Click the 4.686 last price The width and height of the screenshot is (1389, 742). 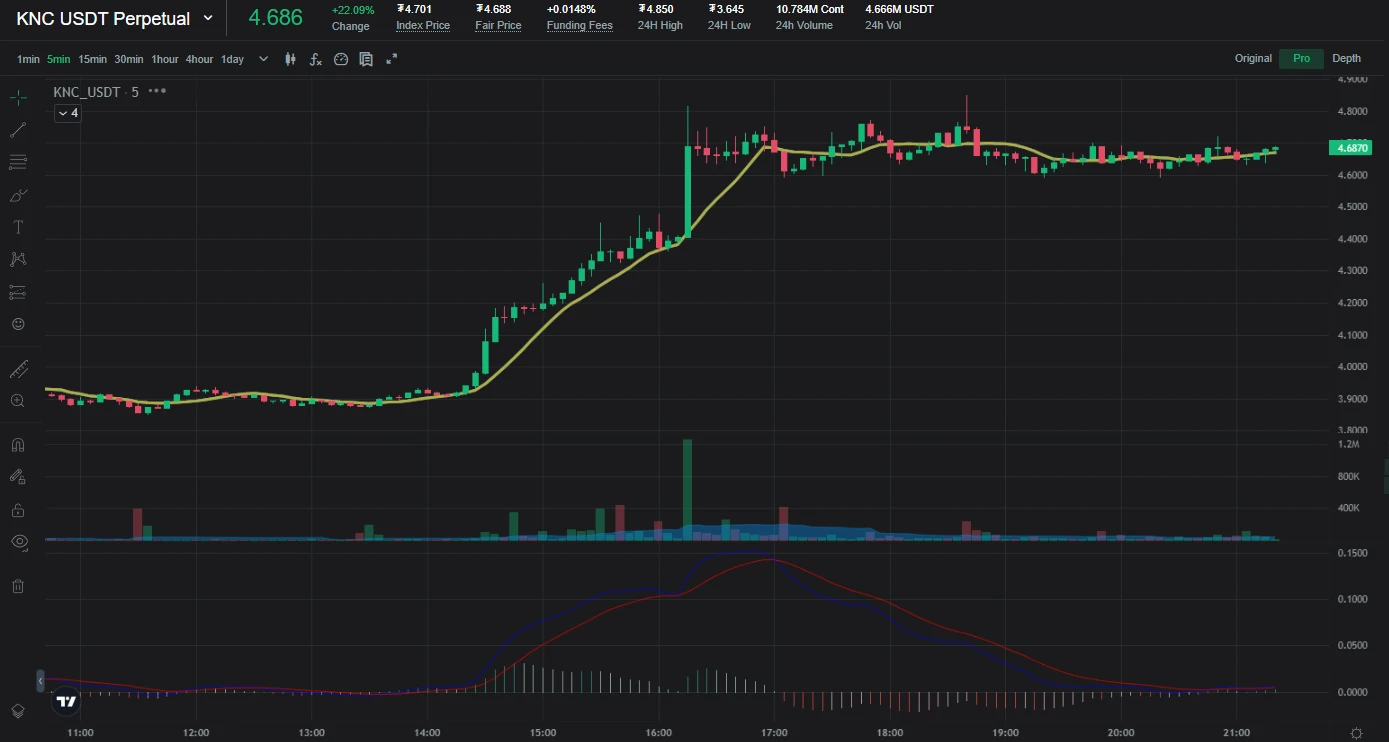[275, 18]
